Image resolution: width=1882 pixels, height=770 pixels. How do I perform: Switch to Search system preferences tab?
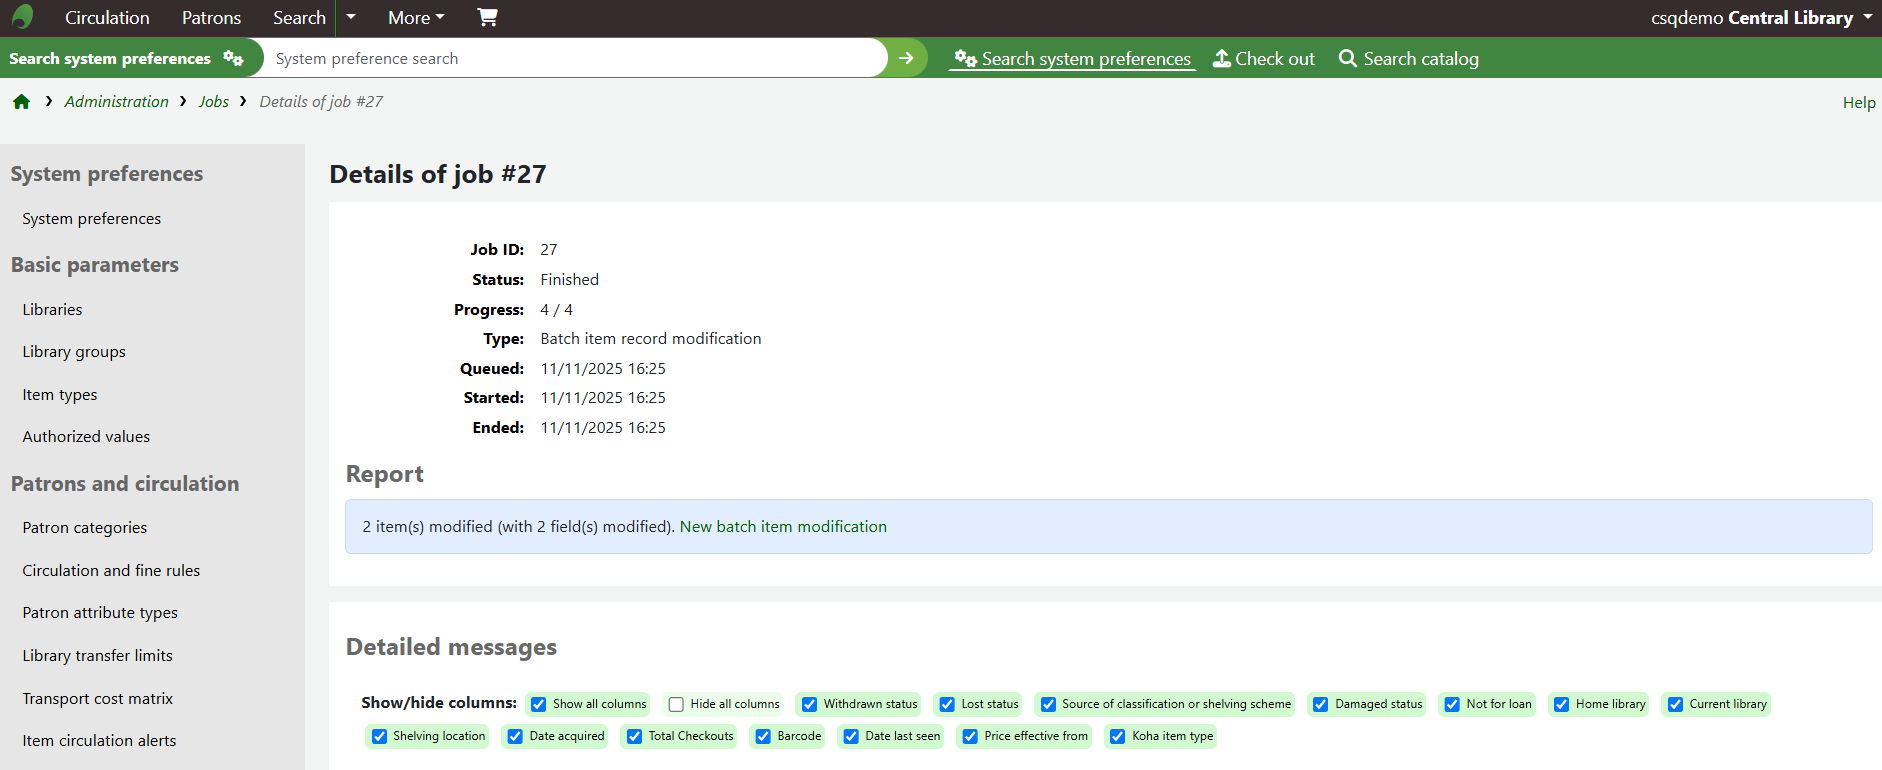[1073, 59]
